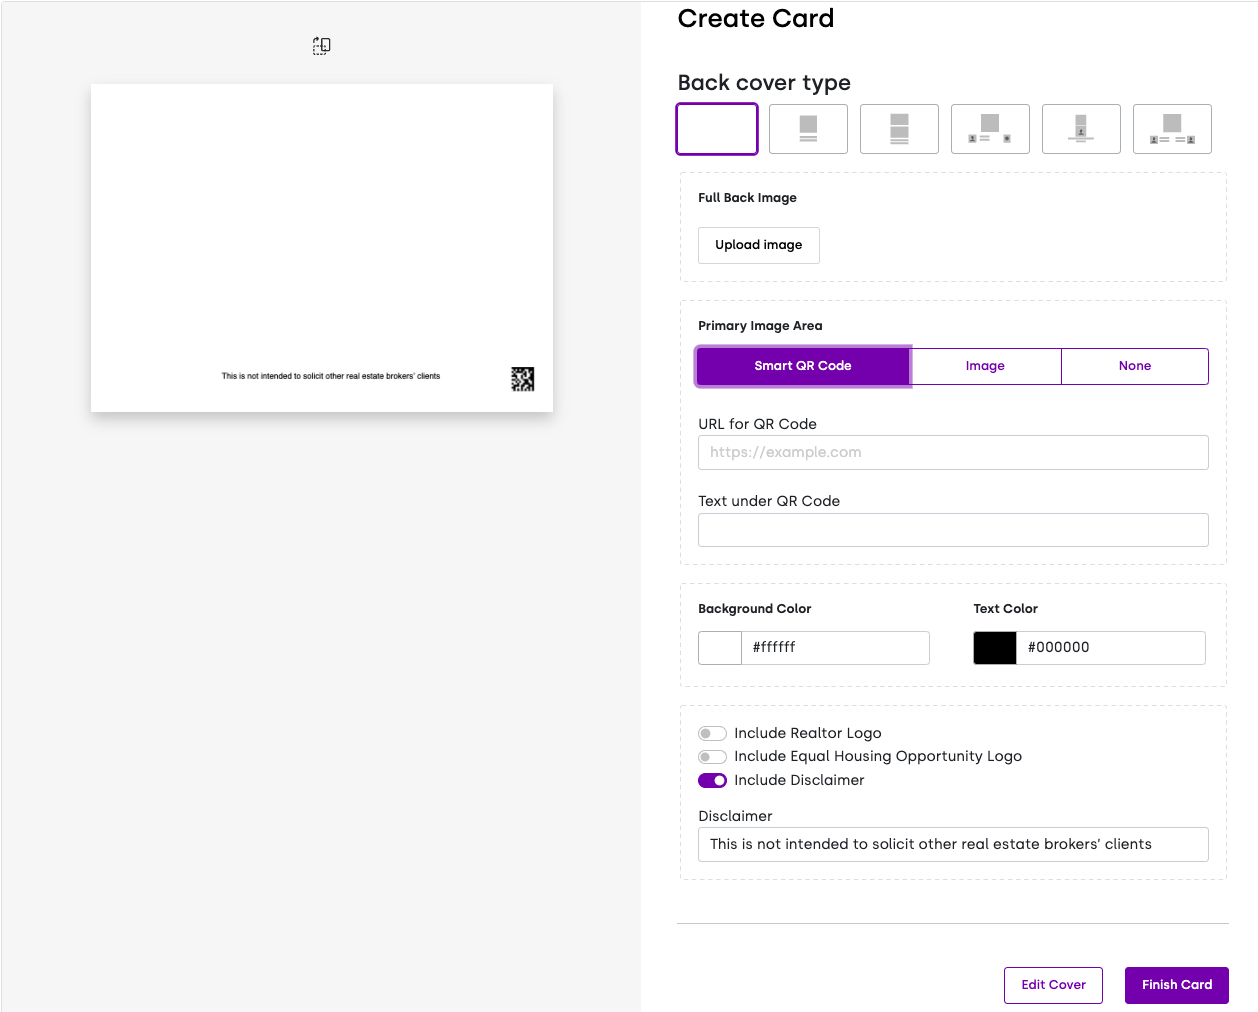Image resolution: width=1258 pixels, height=1012 pixels.
Task: Disable the Include Disclaimer toggle
Action: coord(712,780)
